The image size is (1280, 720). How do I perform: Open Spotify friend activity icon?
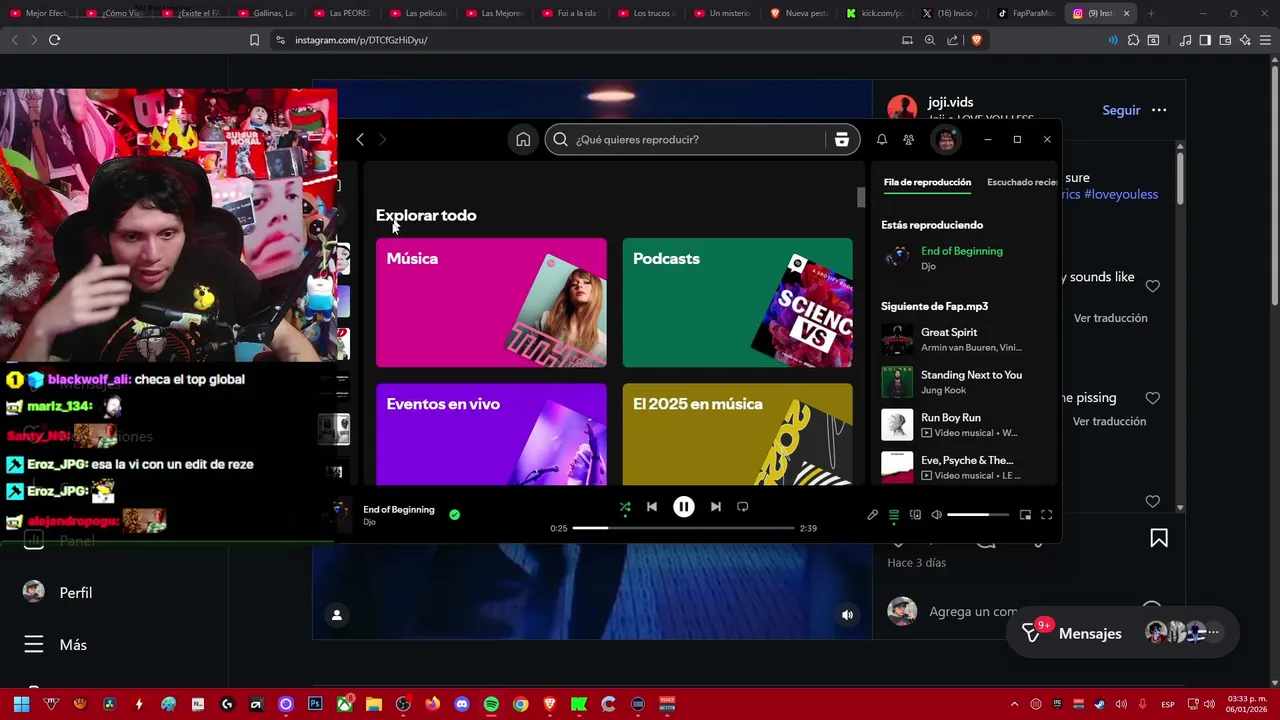(908, 140)
